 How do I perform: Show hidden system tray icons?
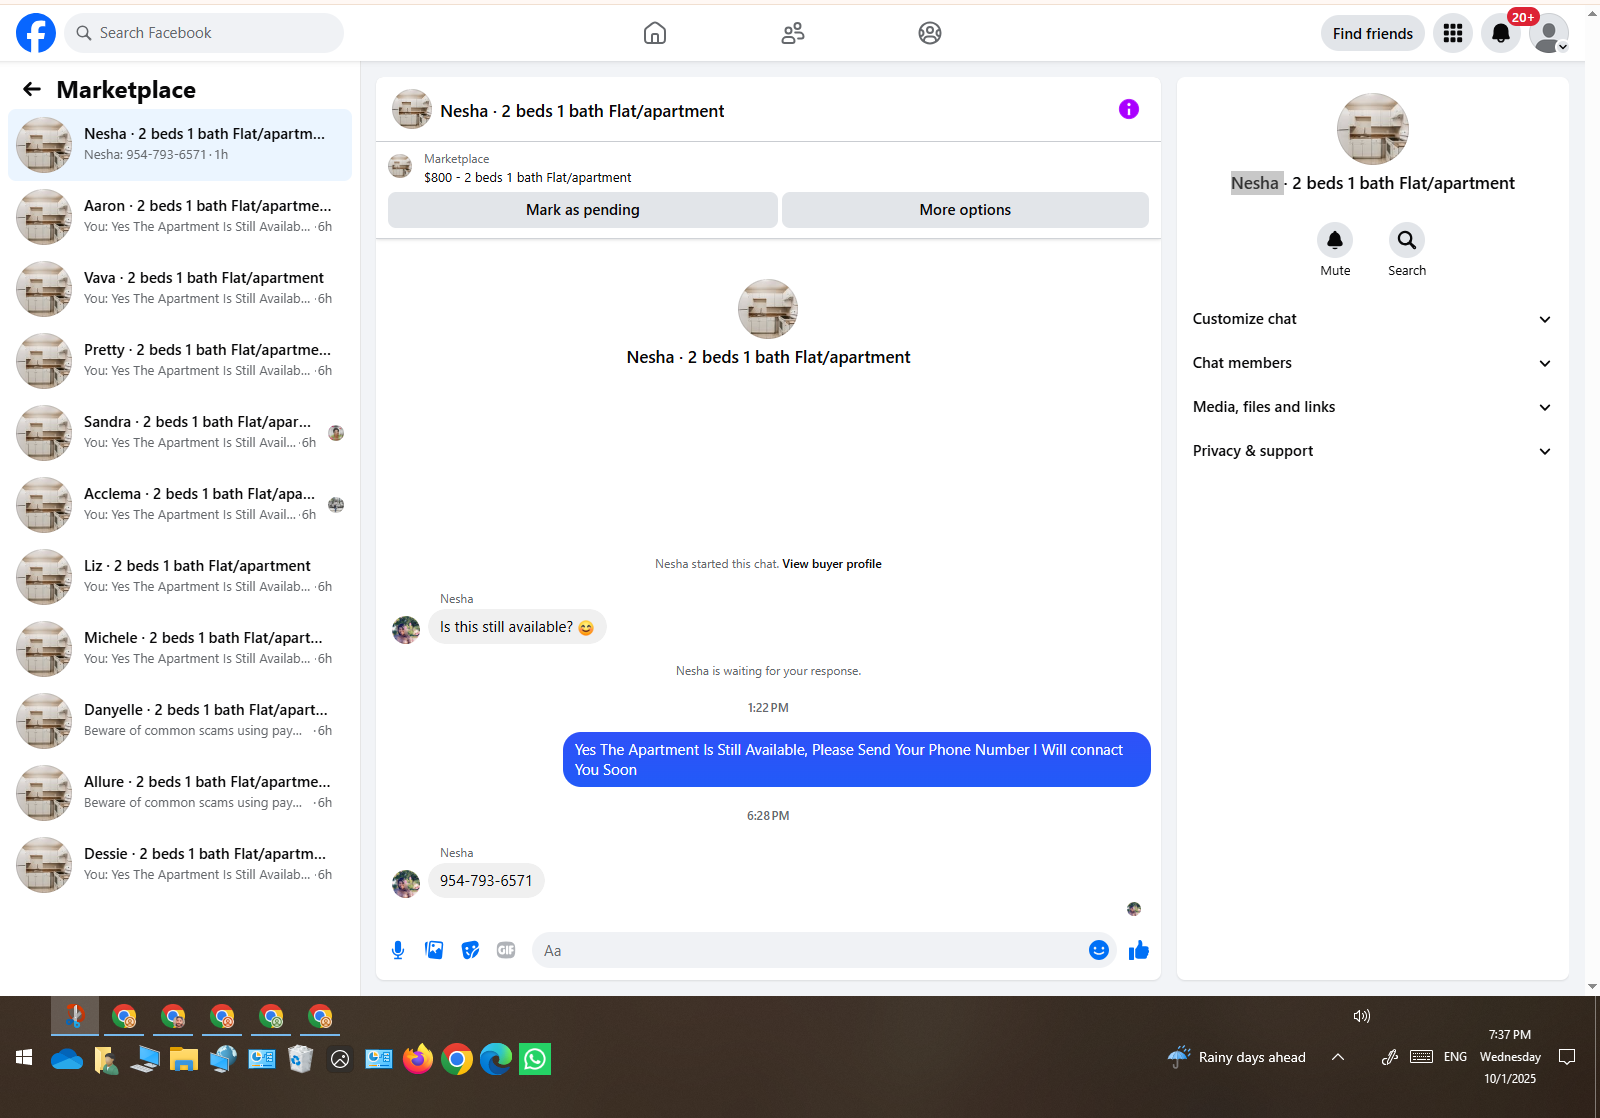[1338, 1057]
